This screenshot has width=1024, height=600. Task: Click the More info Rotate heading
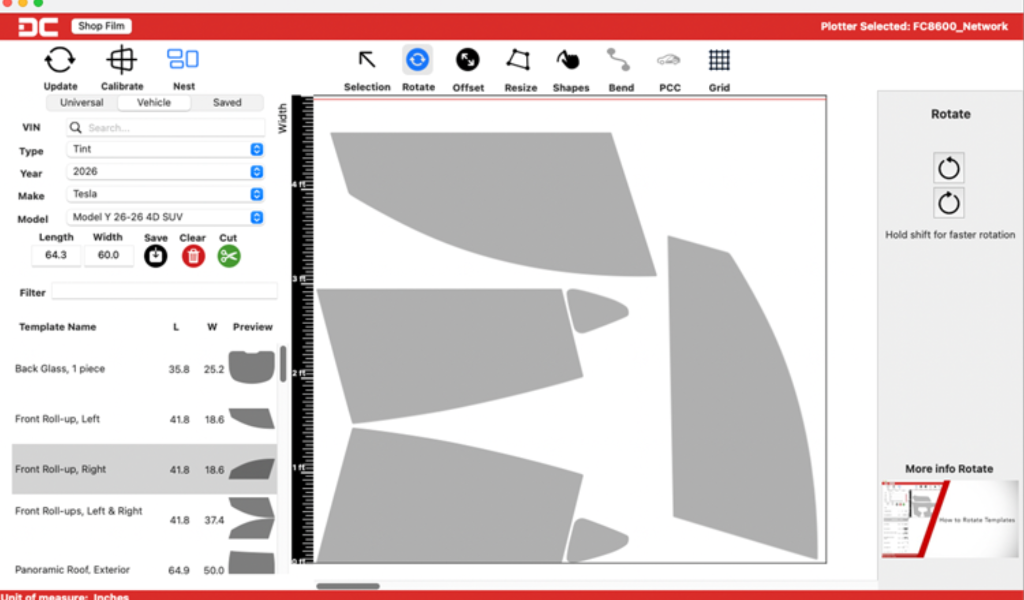[x=948, y=469]
